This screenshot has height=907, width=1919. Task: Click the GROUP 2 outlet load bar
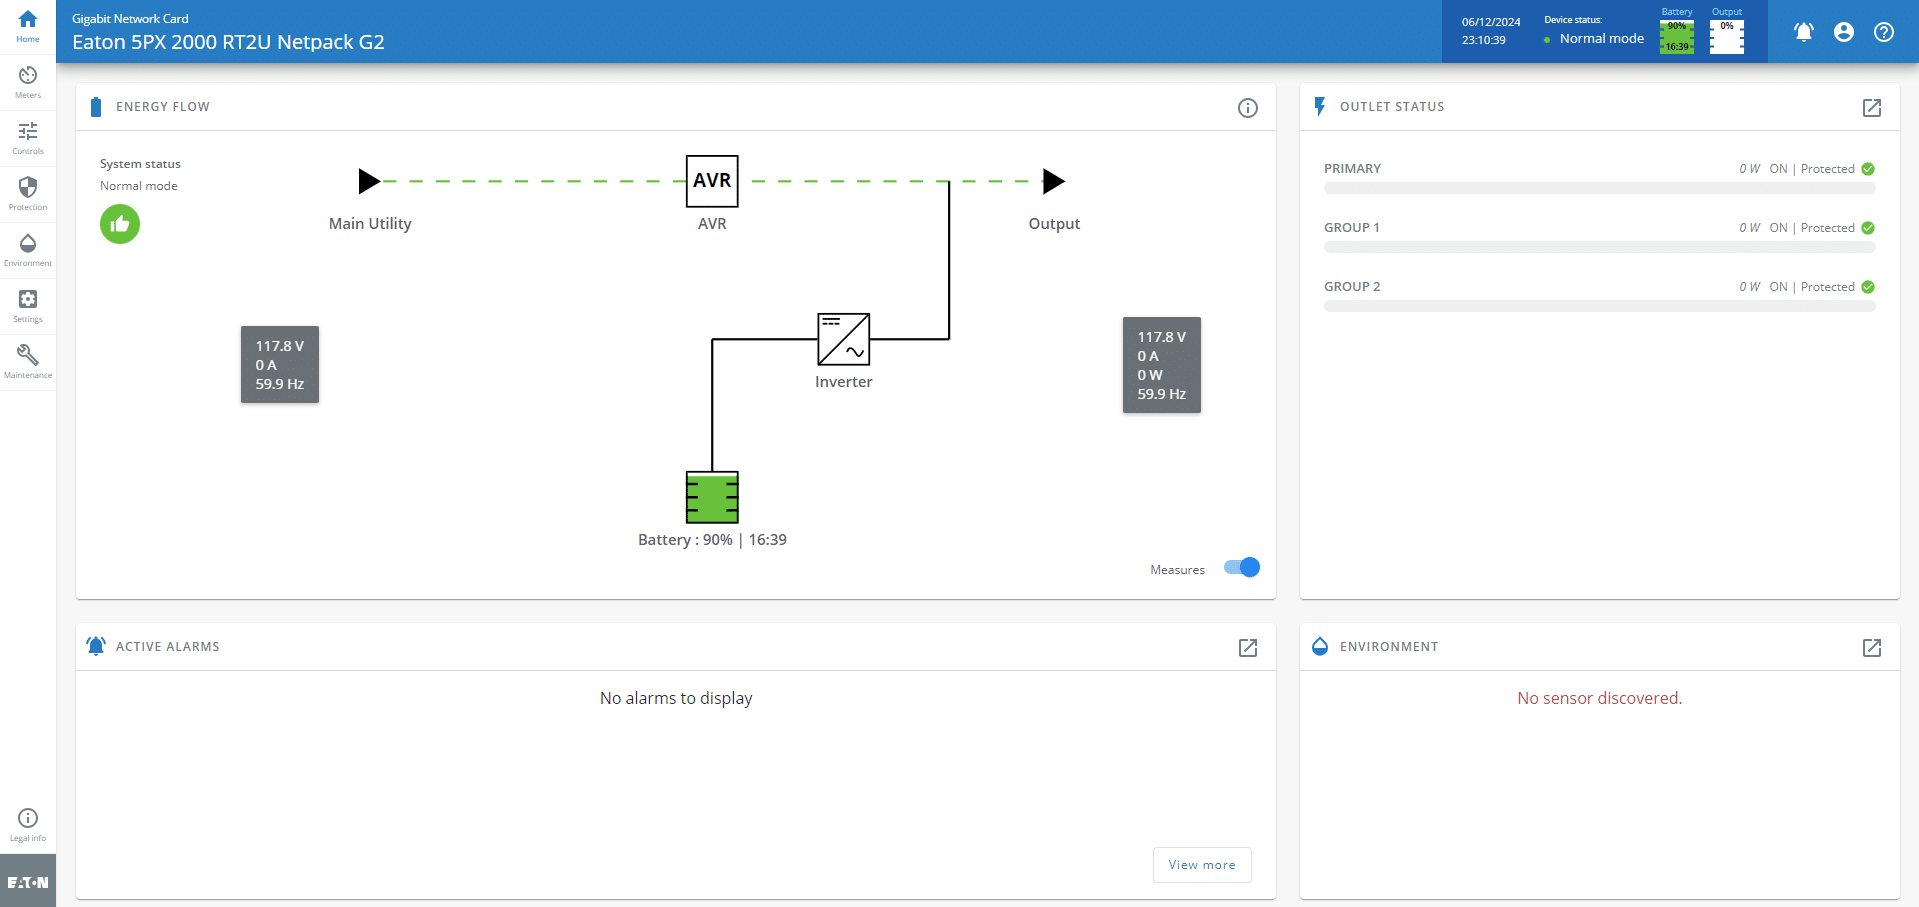(x=1599, y=306)
